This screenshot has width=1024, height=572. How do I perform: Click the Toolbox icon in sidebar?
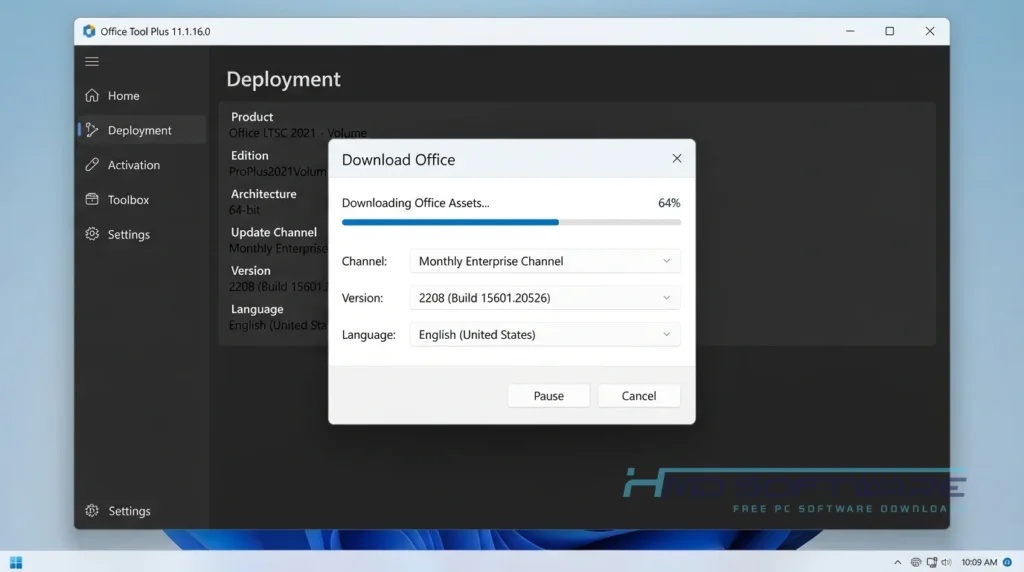click(92, 199)
